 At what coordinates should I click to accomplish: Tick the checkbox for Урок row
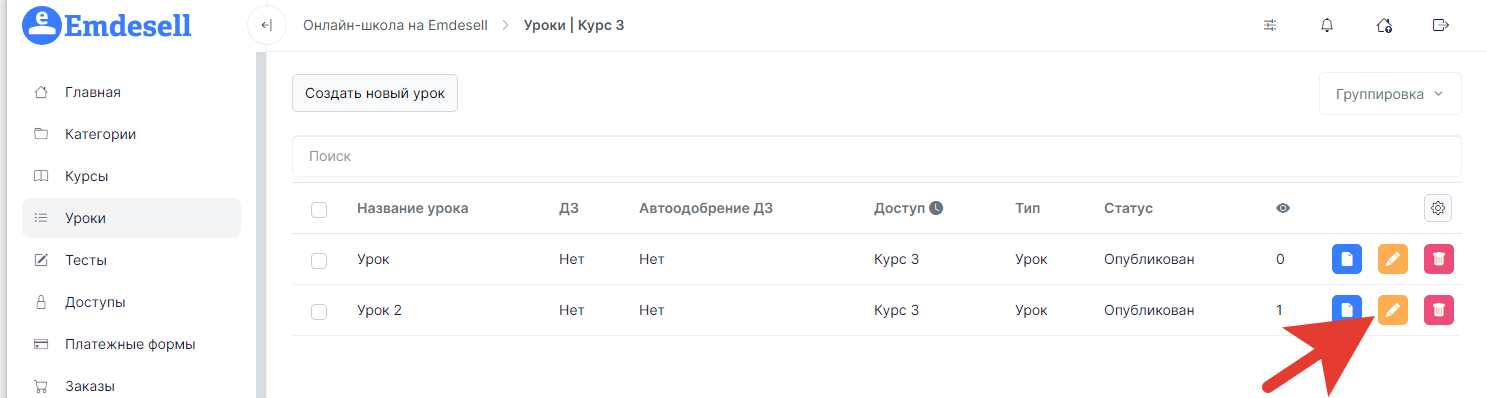319,260
